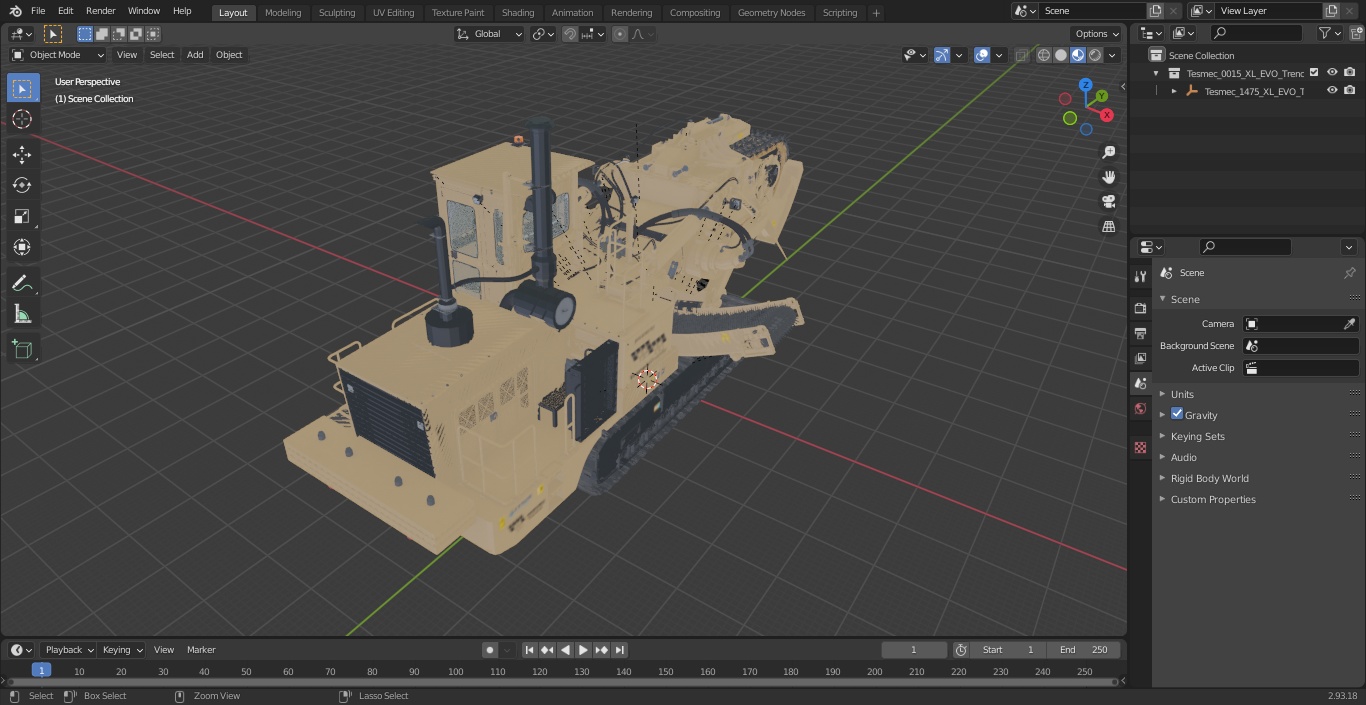Screen dimensions: 1366x705
Task: Expand the Rigid Body World panel
Action: coord(1209,478)
